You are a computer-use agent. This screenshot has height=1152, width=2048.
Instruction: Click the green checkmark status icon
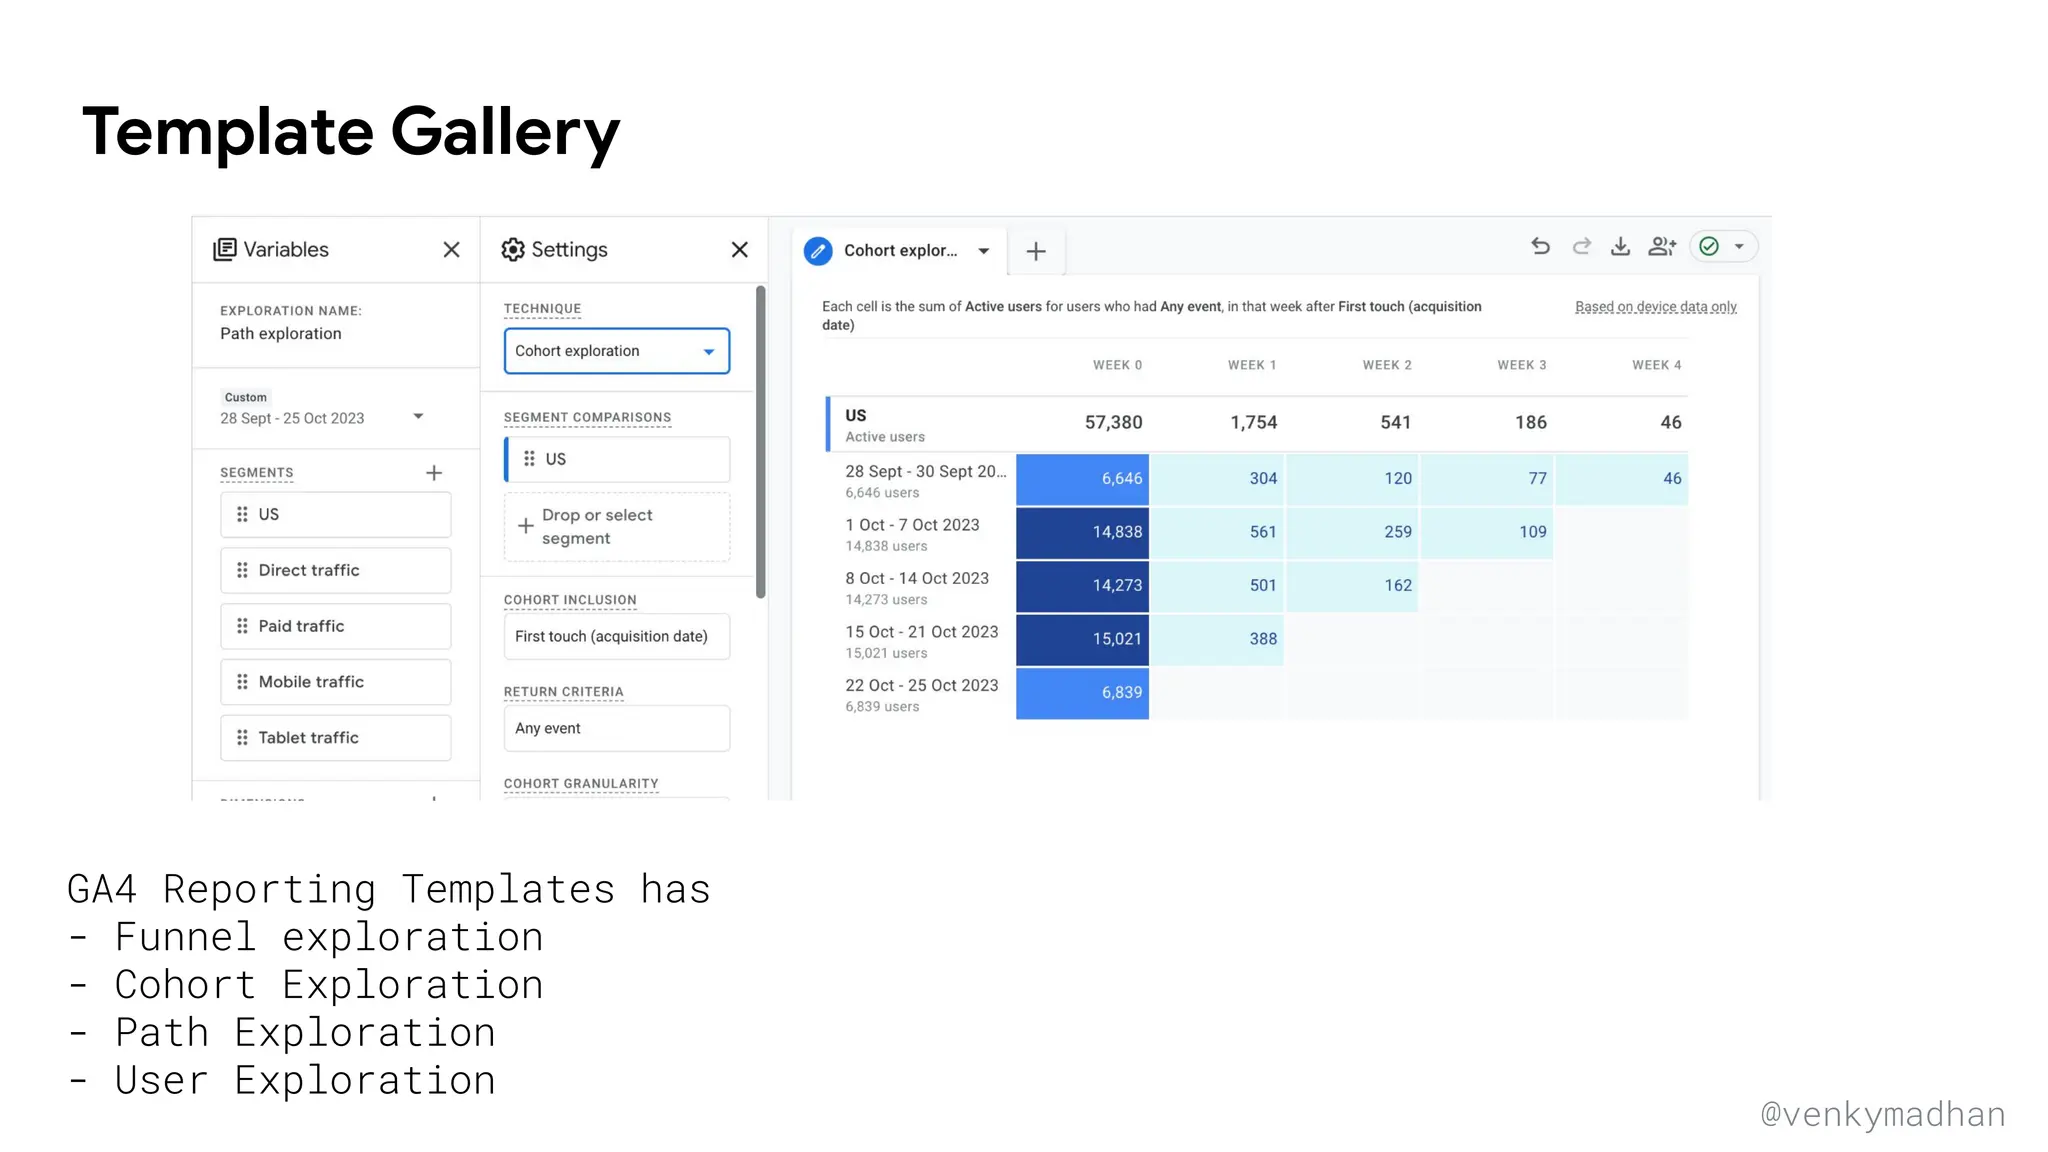pos(1709,246)
